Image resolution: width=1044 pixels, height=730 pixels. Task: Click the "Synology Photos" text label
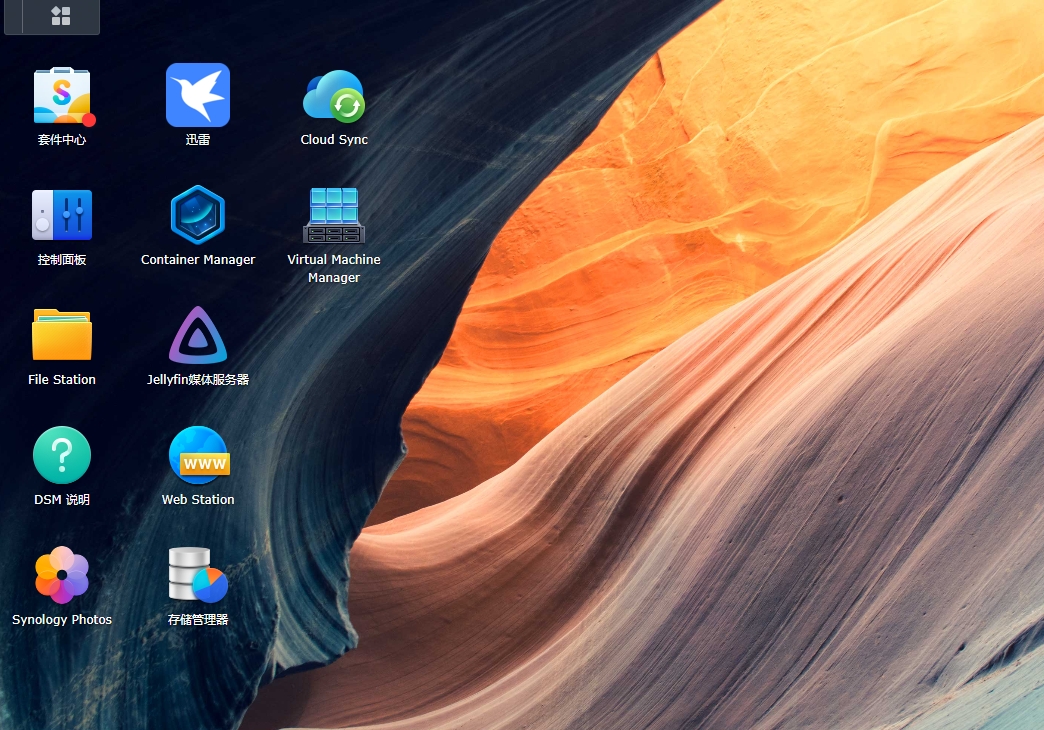pos(62,619)
